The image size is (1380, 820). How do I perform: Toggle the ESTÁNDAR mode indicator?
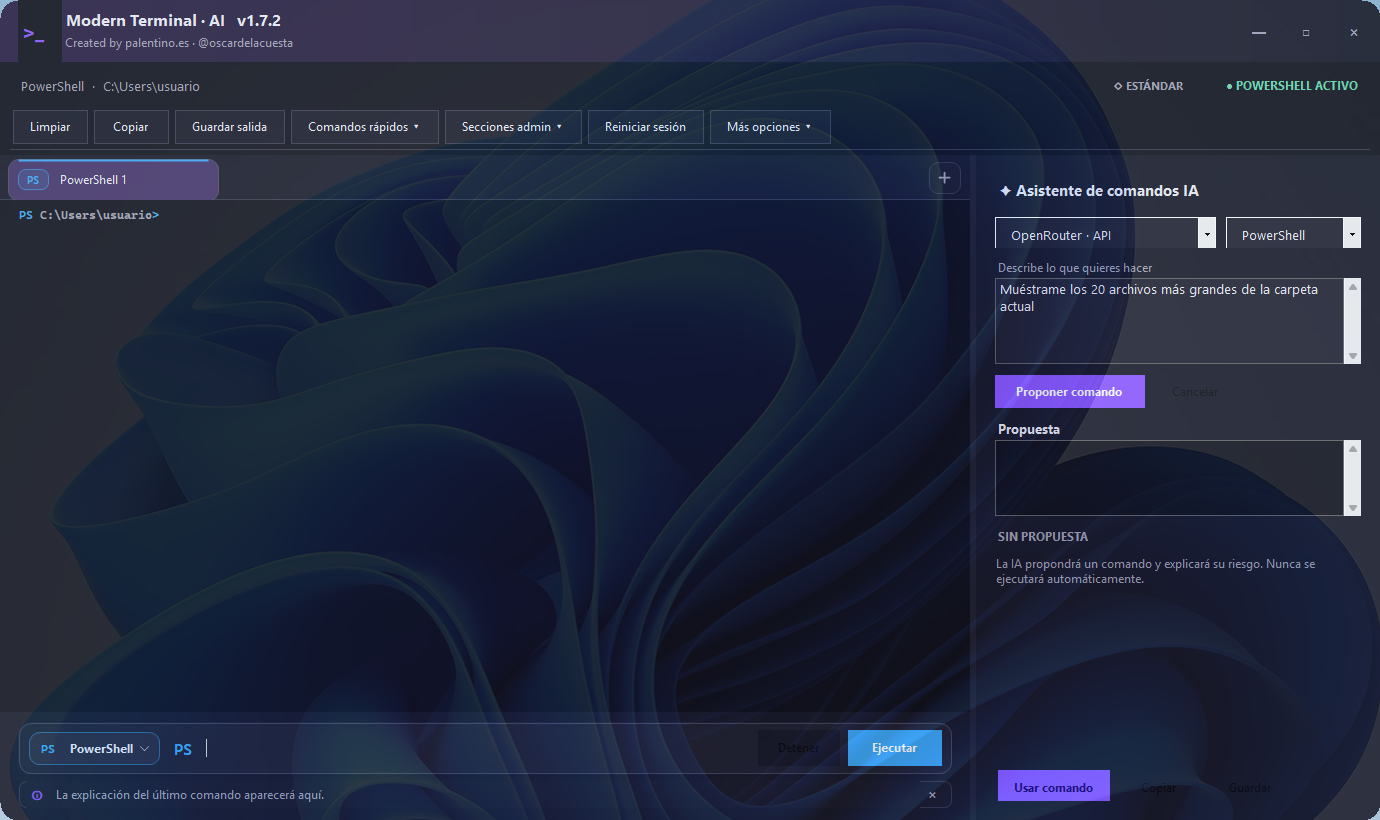click(x=1149, y=86)
